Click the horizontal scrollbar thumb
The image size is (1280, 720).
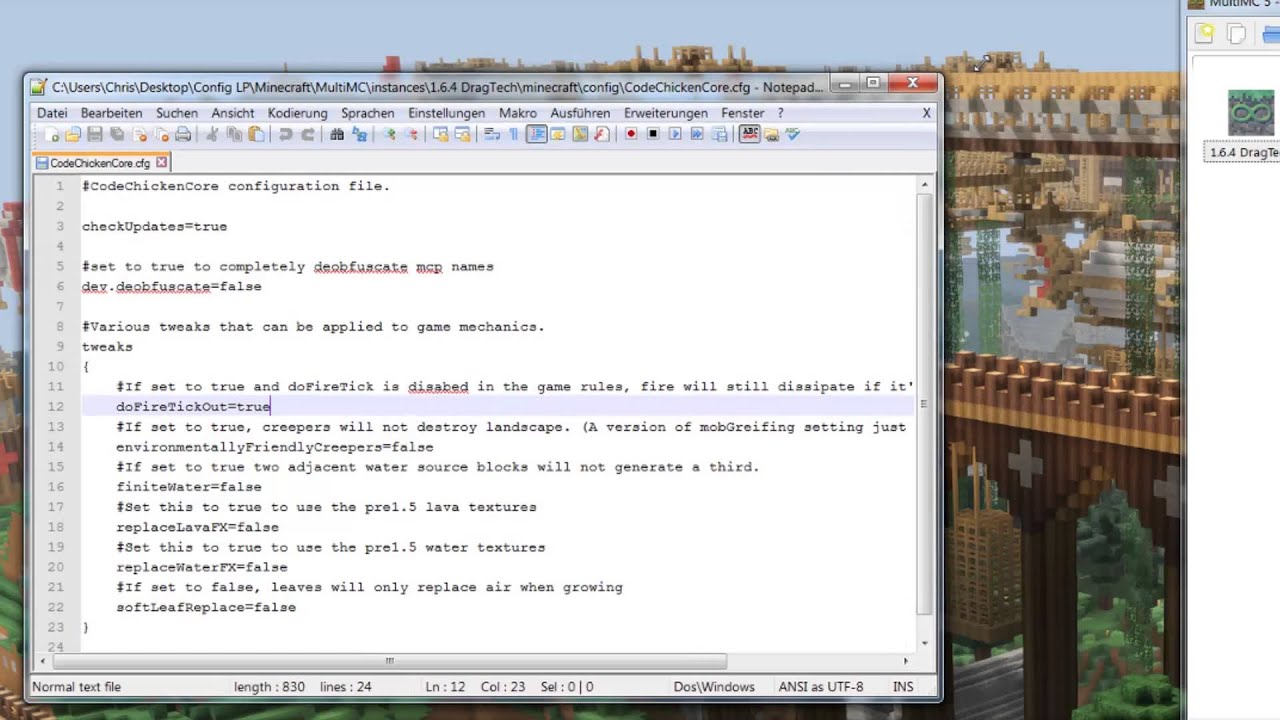[x=389, y=661]
